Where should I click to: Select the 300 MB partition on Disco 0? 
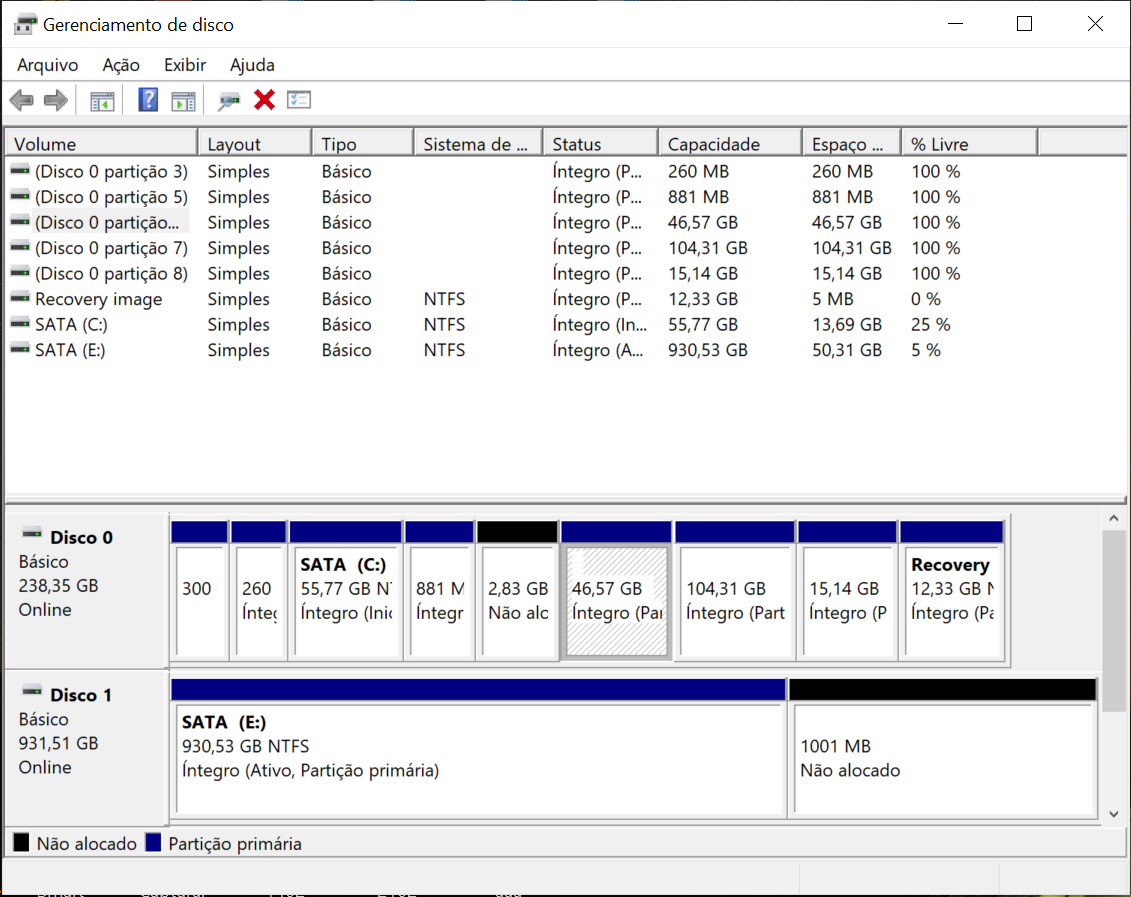pos(200,590)
